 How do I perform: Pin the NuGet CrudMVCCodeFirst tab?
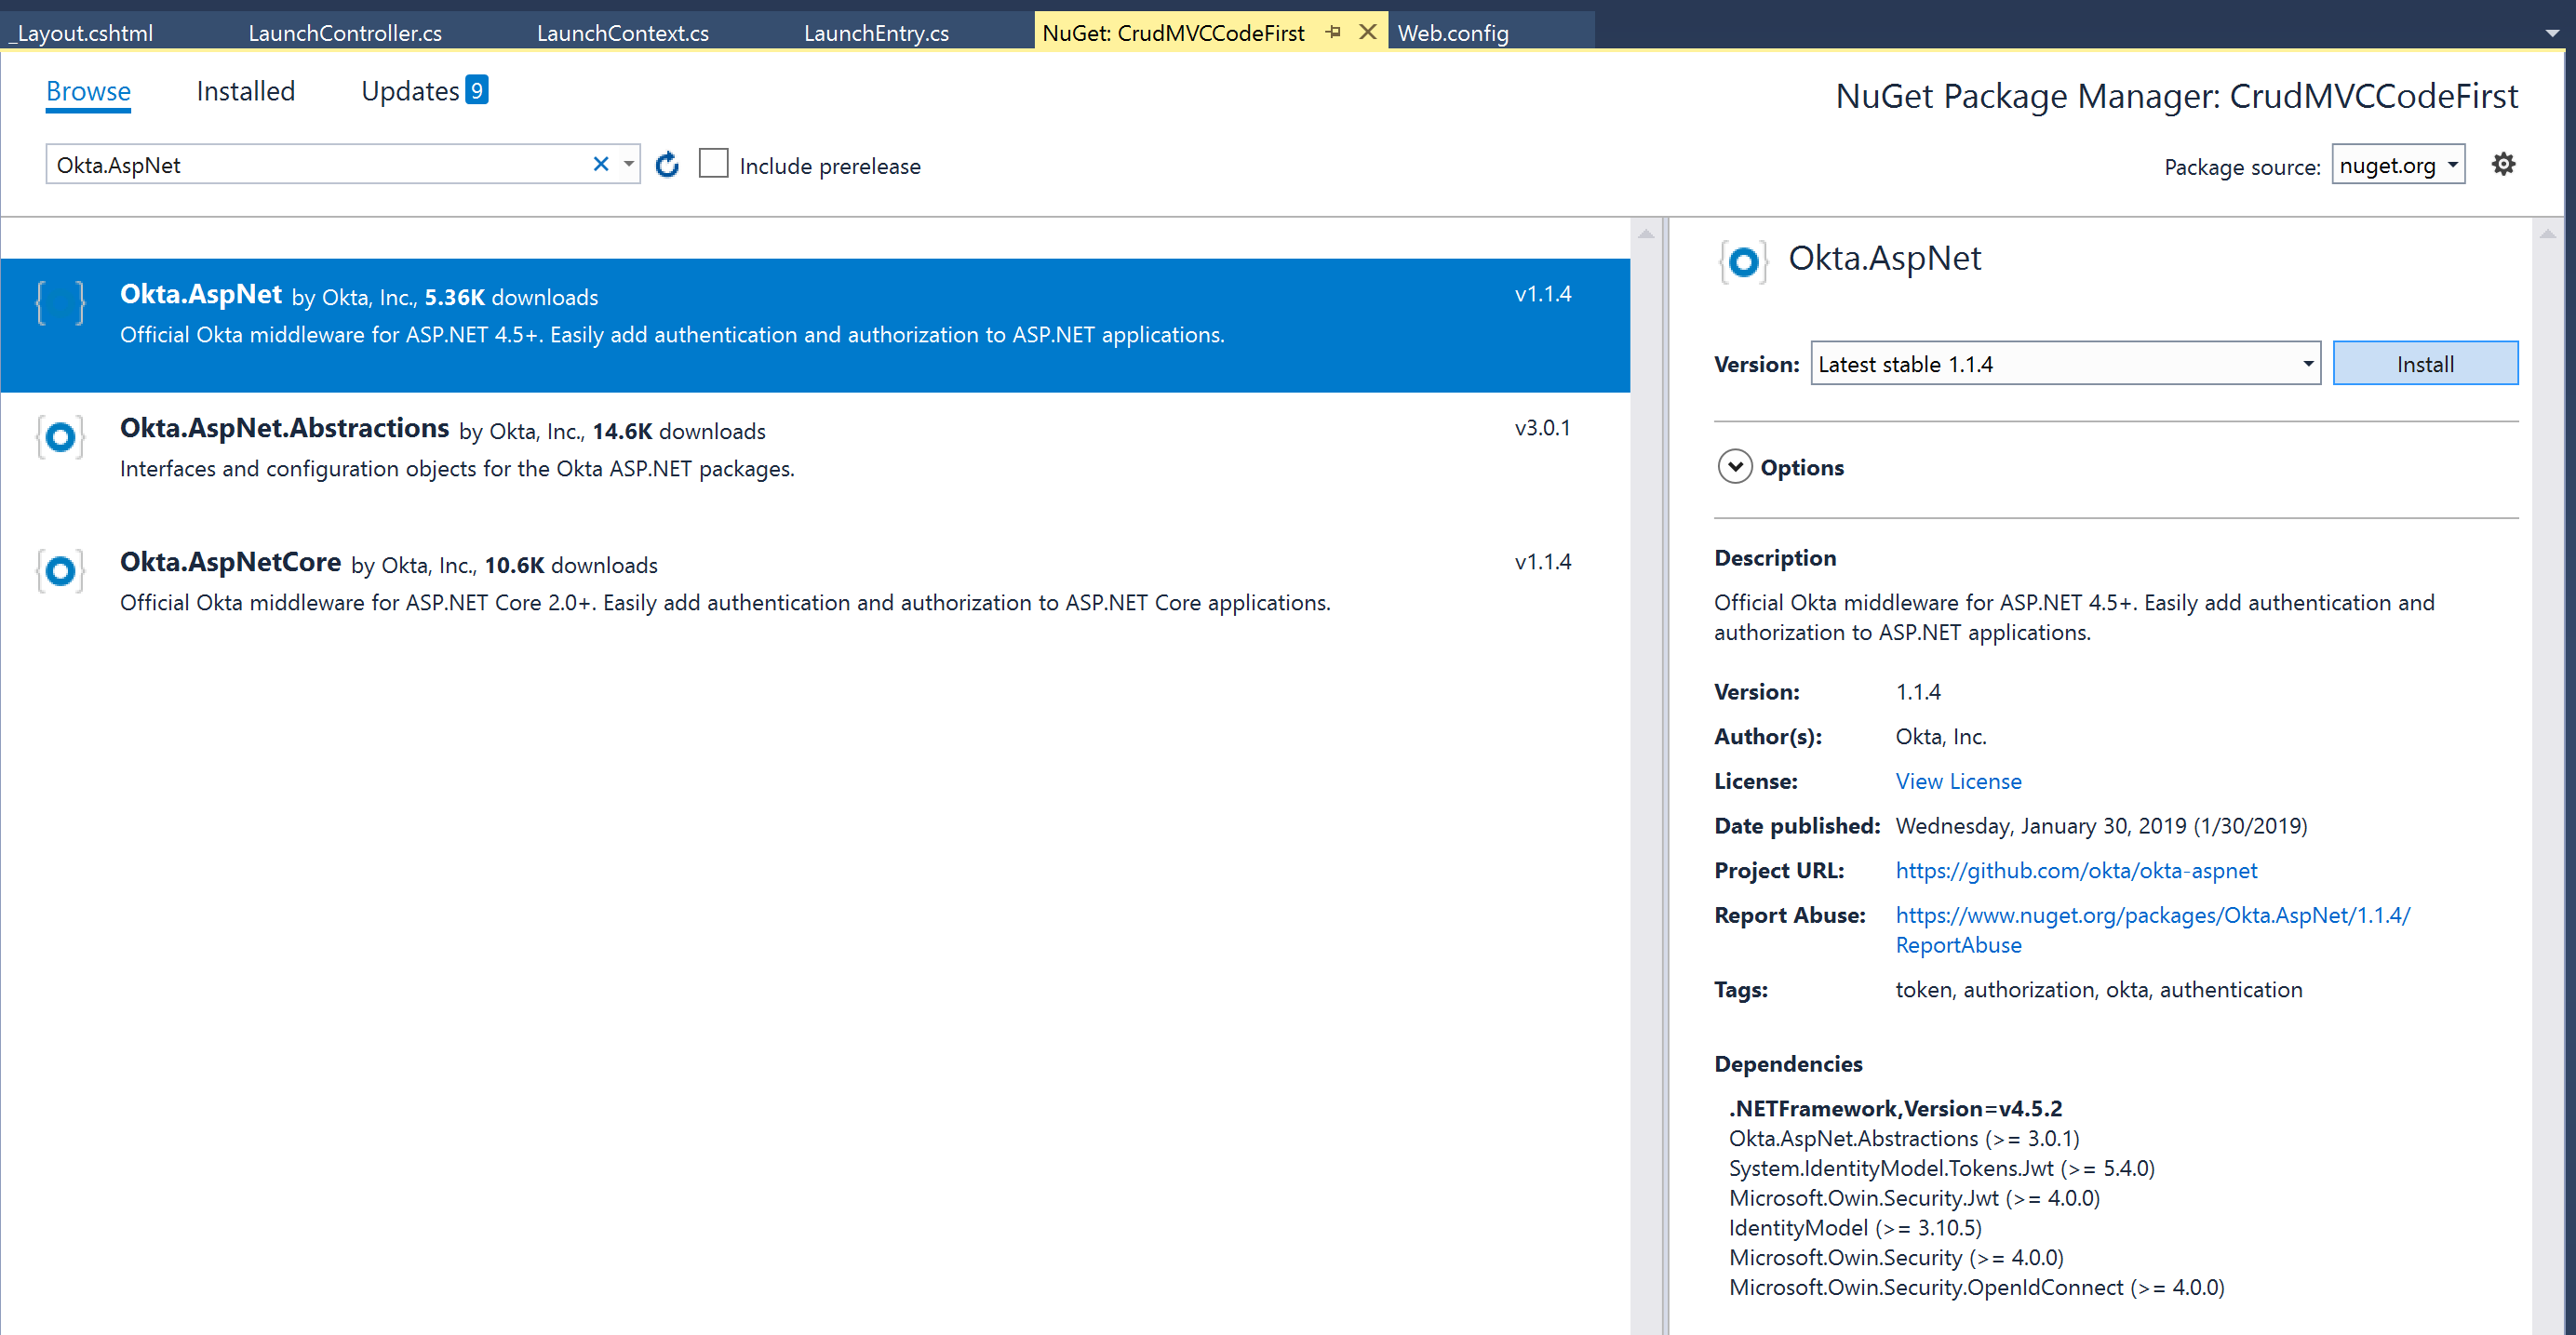[1333, 32]
